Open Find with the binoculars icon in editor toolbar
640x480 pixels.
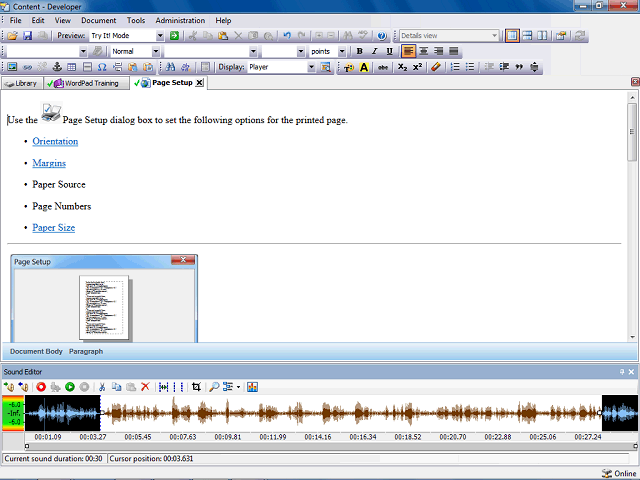[171, 67]
